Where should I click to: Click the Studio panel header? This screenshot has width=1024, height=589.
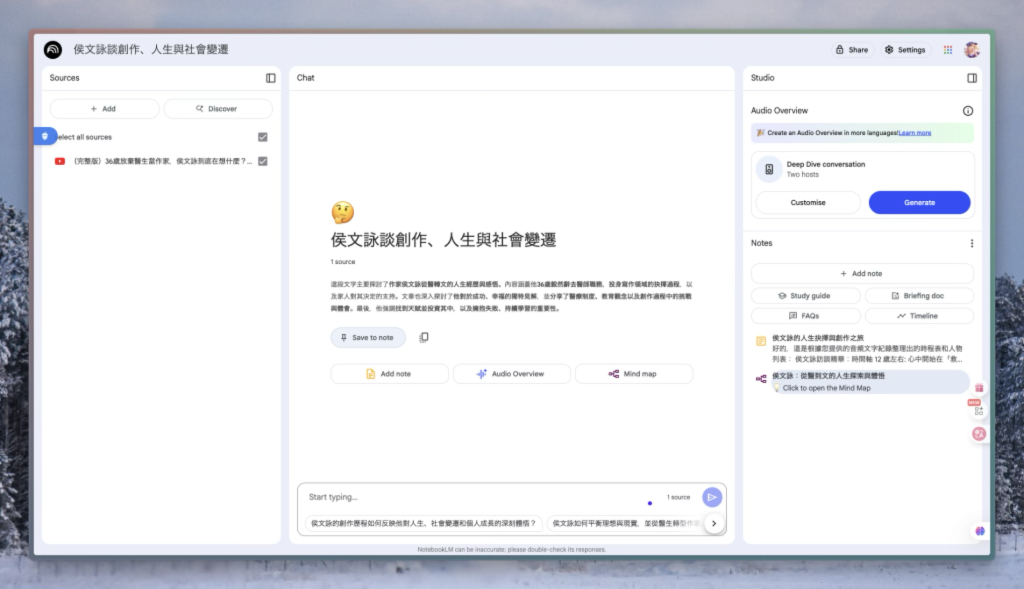coord(762,78)
